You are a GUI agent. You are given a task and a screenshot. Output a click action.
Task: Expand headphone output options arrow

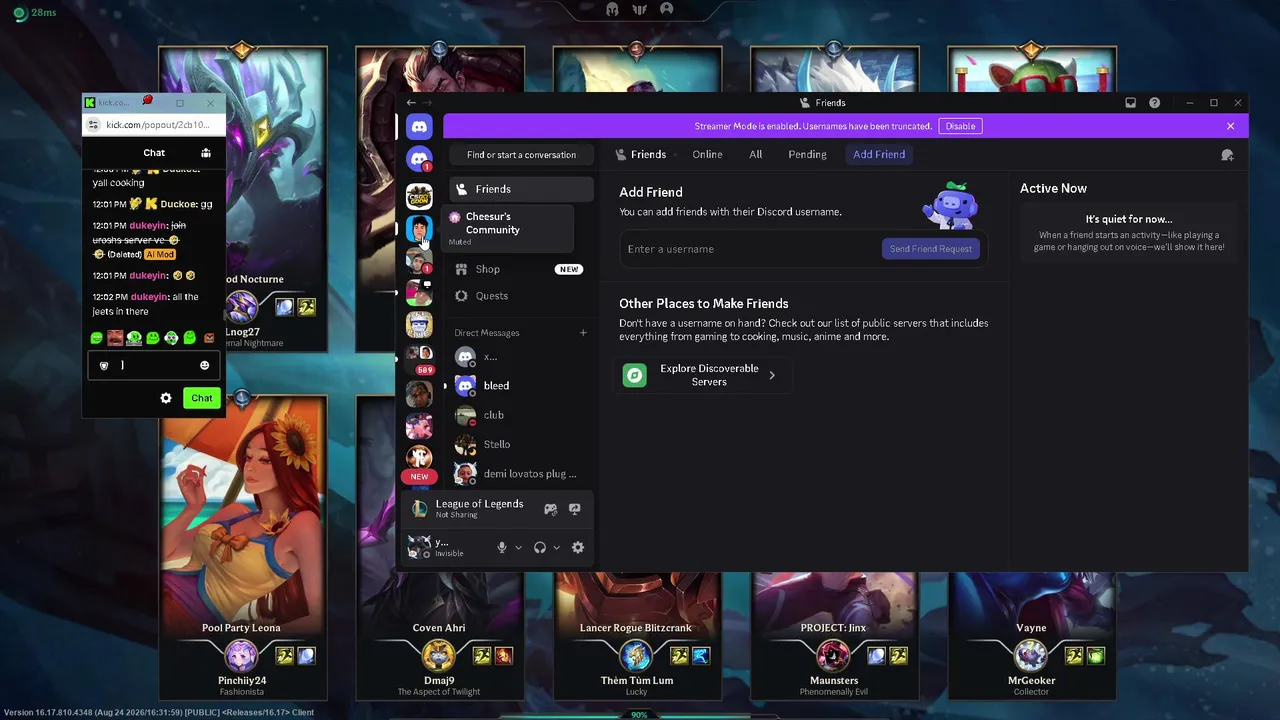coord(556,547)
